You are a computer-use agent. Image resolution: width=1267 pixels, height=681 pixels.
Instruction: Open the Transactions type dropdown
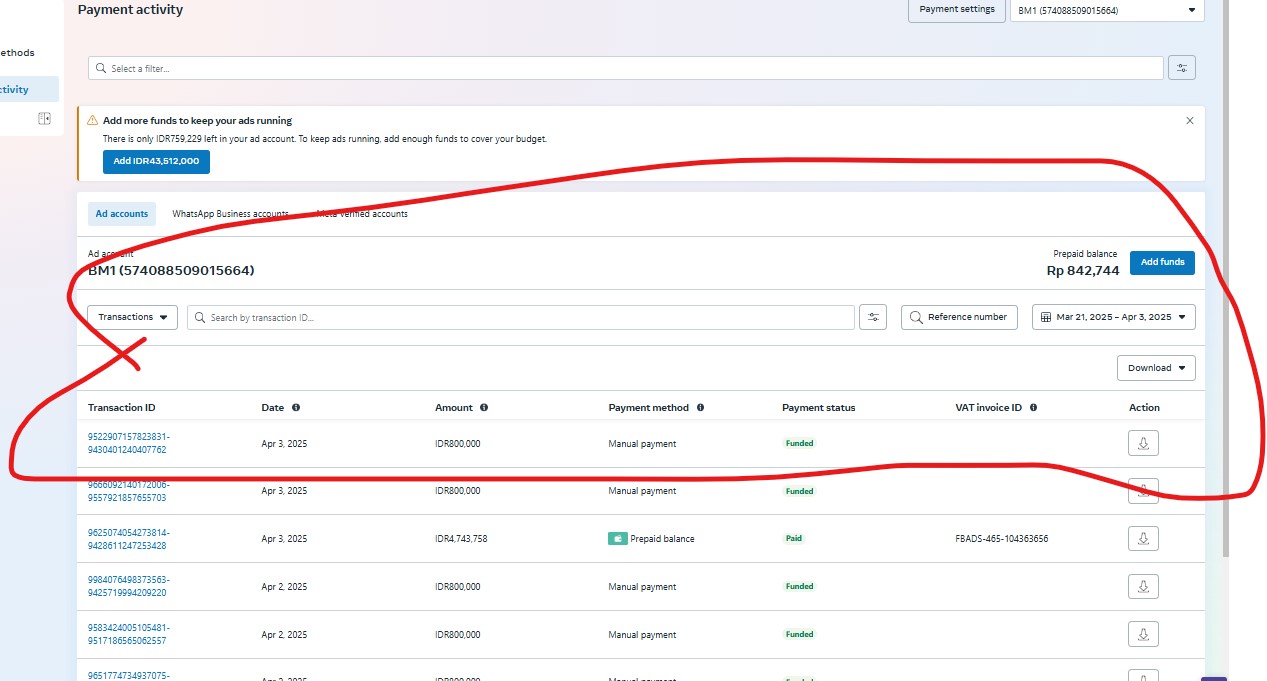tap(132, 317)
